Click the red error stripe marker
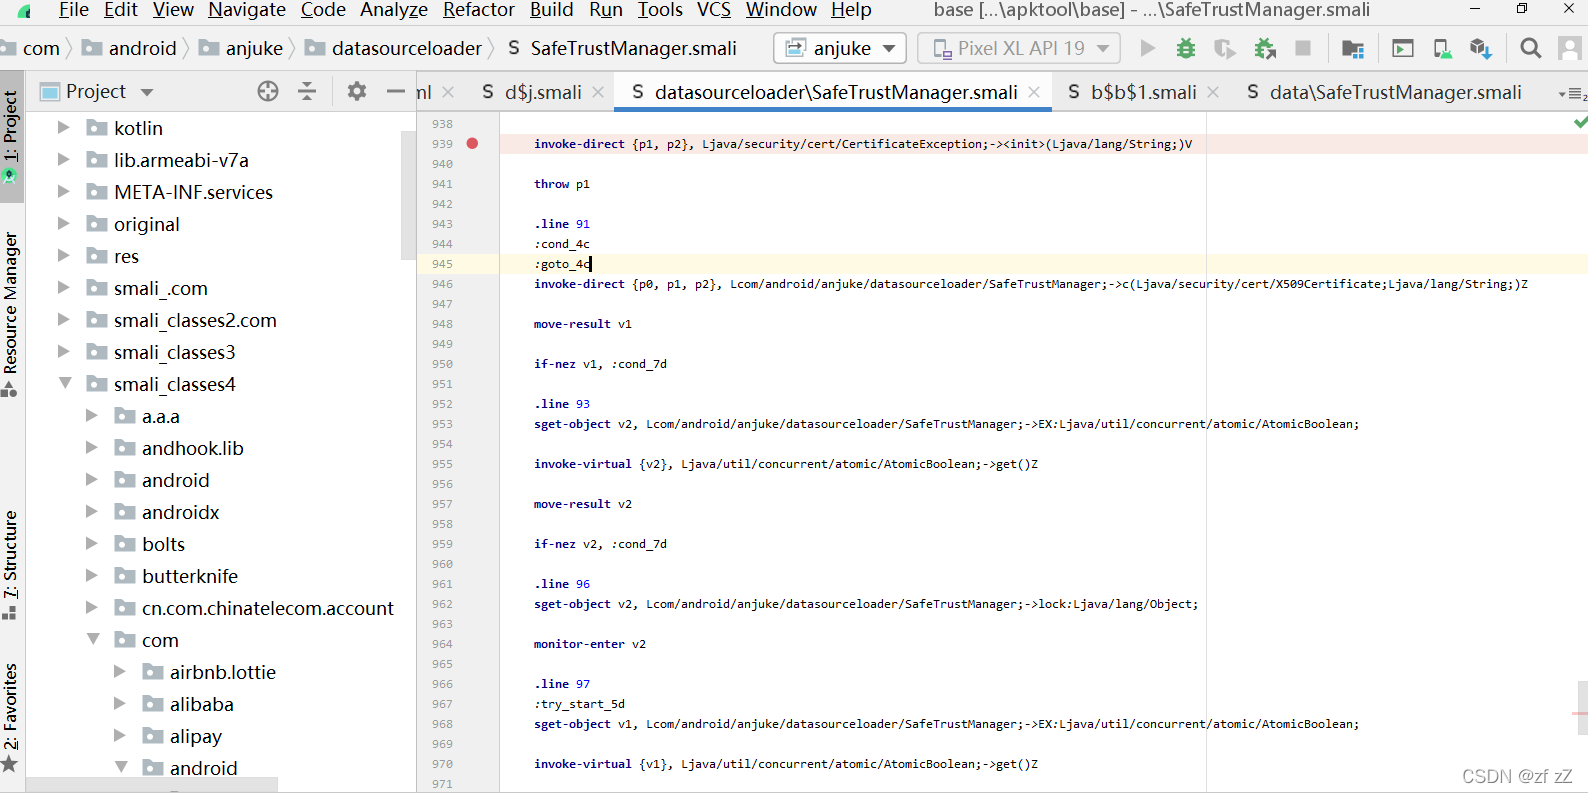Image resolution: width=1588 pixels, height=793 pixels. [1580, 714]
